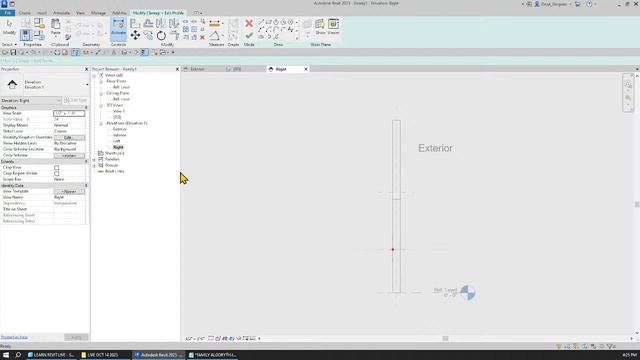Screen dimensions: 640x360
Task: Collapse the Views (all) tree node
Action: click(x=94, y=76)
